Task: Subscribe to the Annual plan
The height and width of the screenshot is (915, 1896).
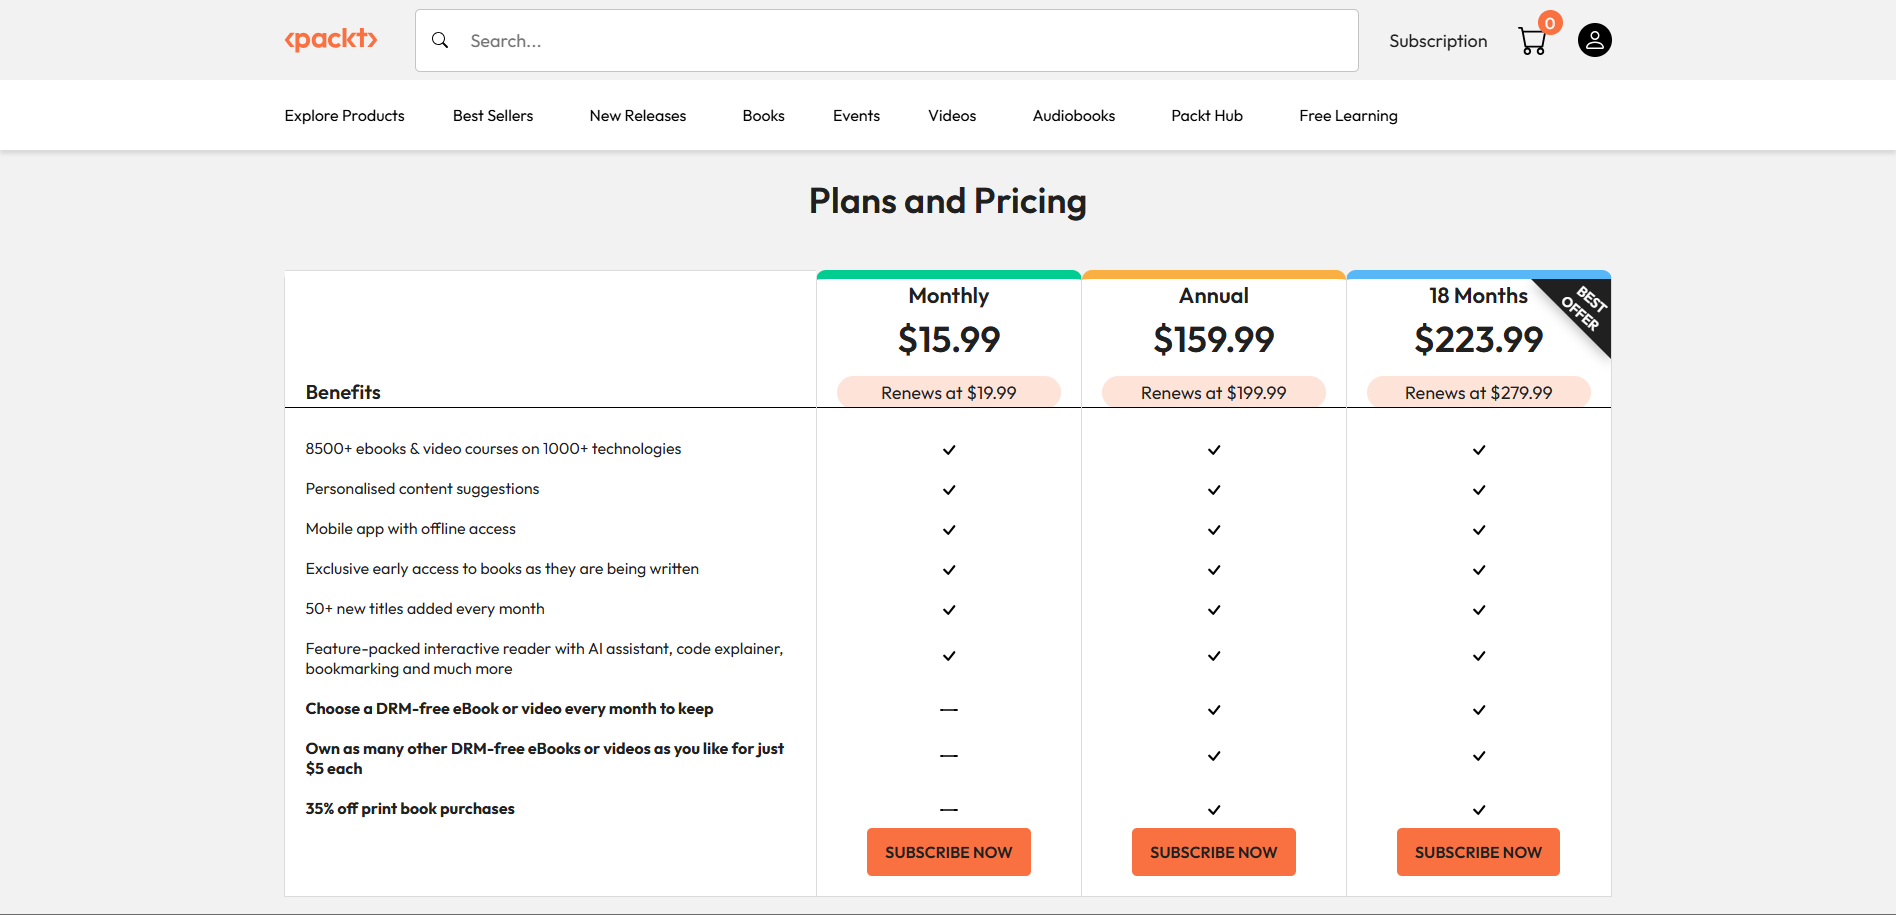Action: (1214, 852)
